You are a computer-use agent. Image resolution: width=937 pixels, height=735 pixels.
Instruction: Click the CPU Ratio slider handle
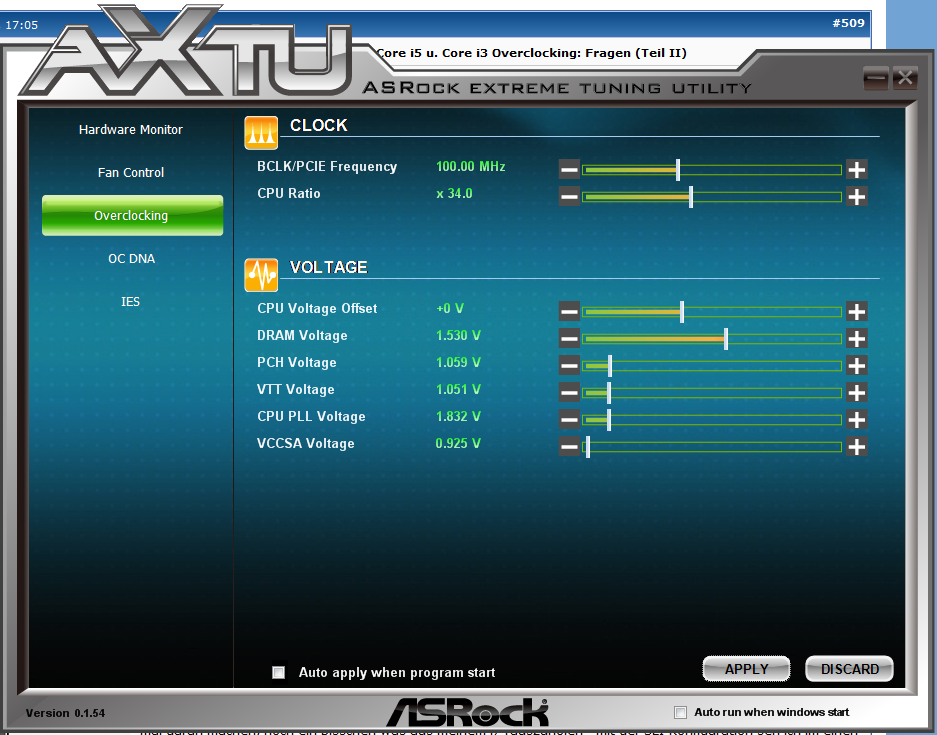691,197
